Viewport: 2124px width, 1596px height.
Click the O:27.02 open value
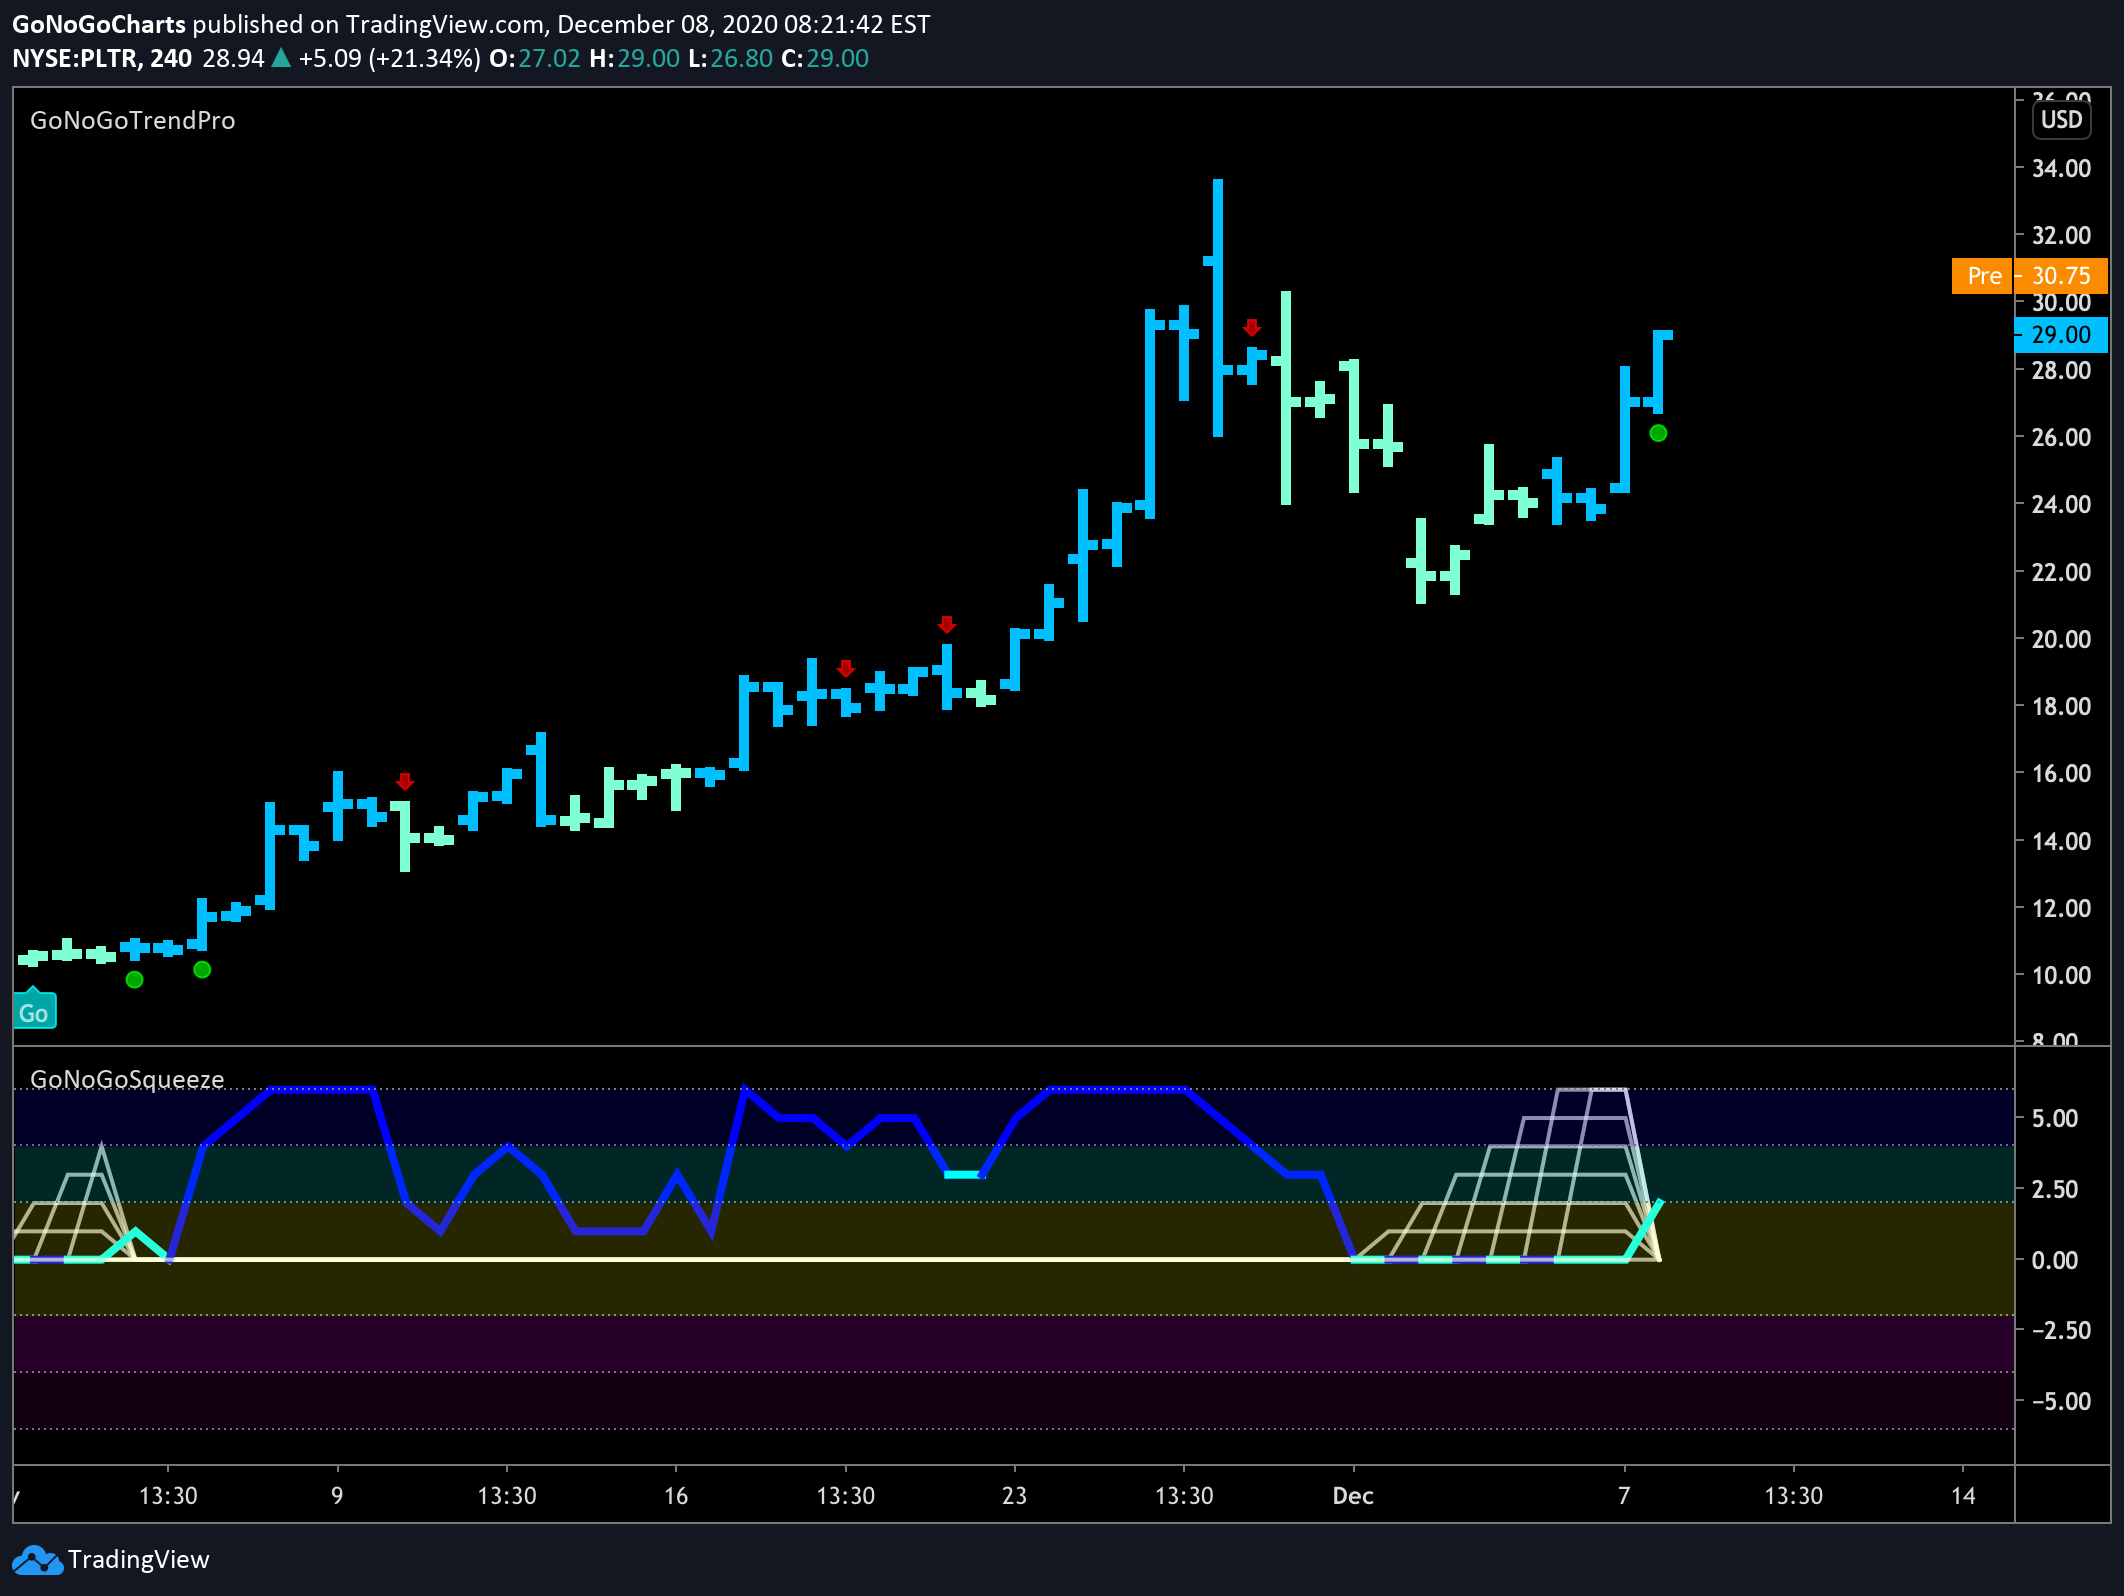coord(535,58)
